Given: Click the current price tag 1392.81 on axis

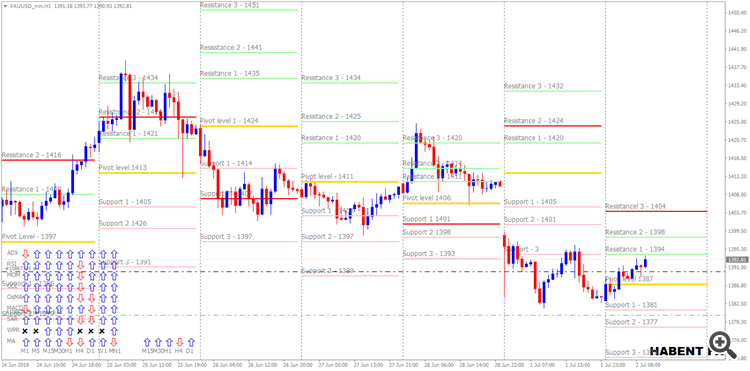Looking at the screenshot, I should pos(737,260).
